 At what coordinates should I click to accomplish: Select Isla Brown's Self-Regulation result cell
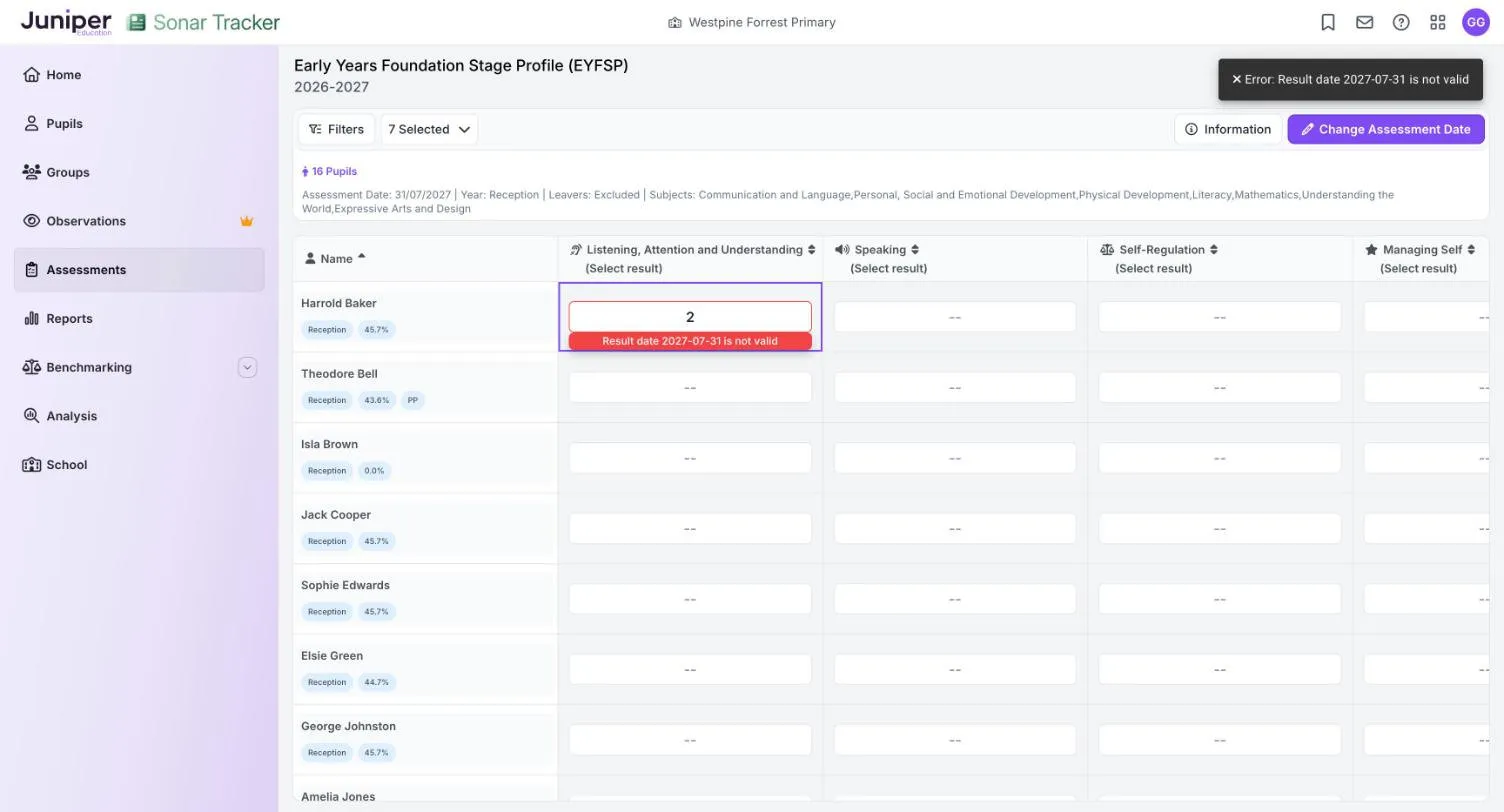point(1220,458)
